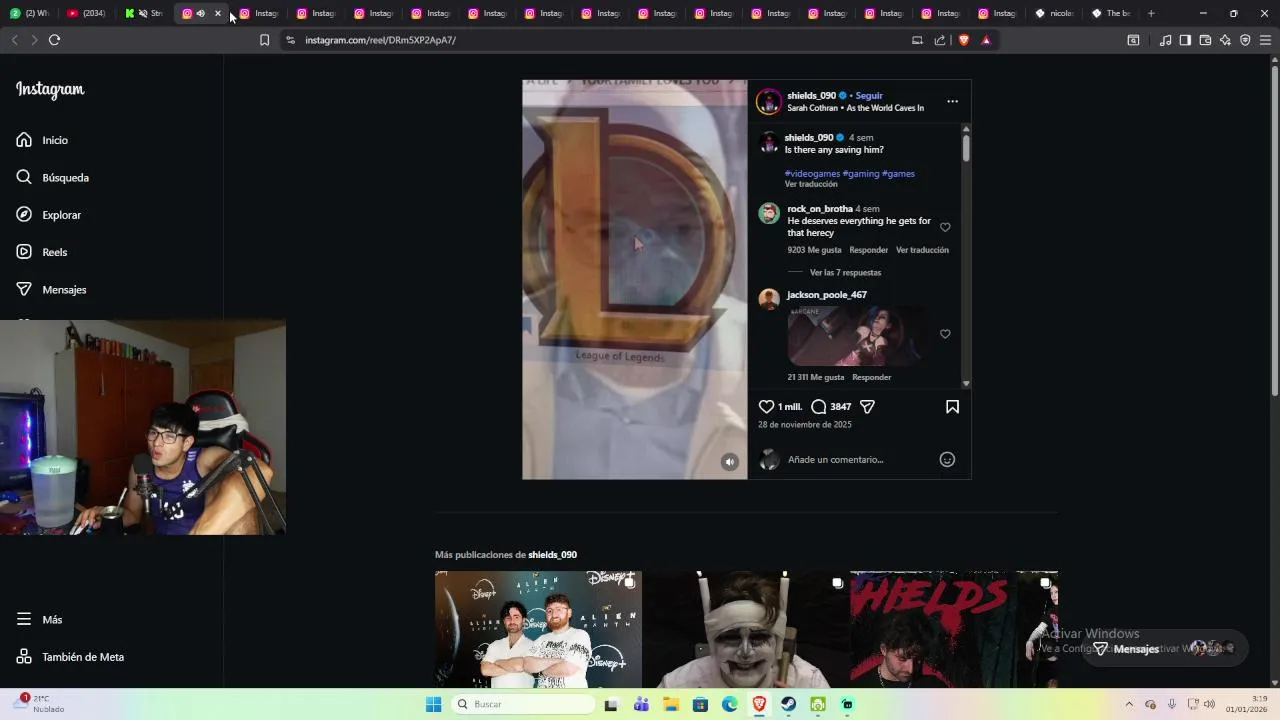Screen dimensions: 1280x720
Task: Click Seguir next to shields_090
Action: pyautogui.click(x=869, y=96)
